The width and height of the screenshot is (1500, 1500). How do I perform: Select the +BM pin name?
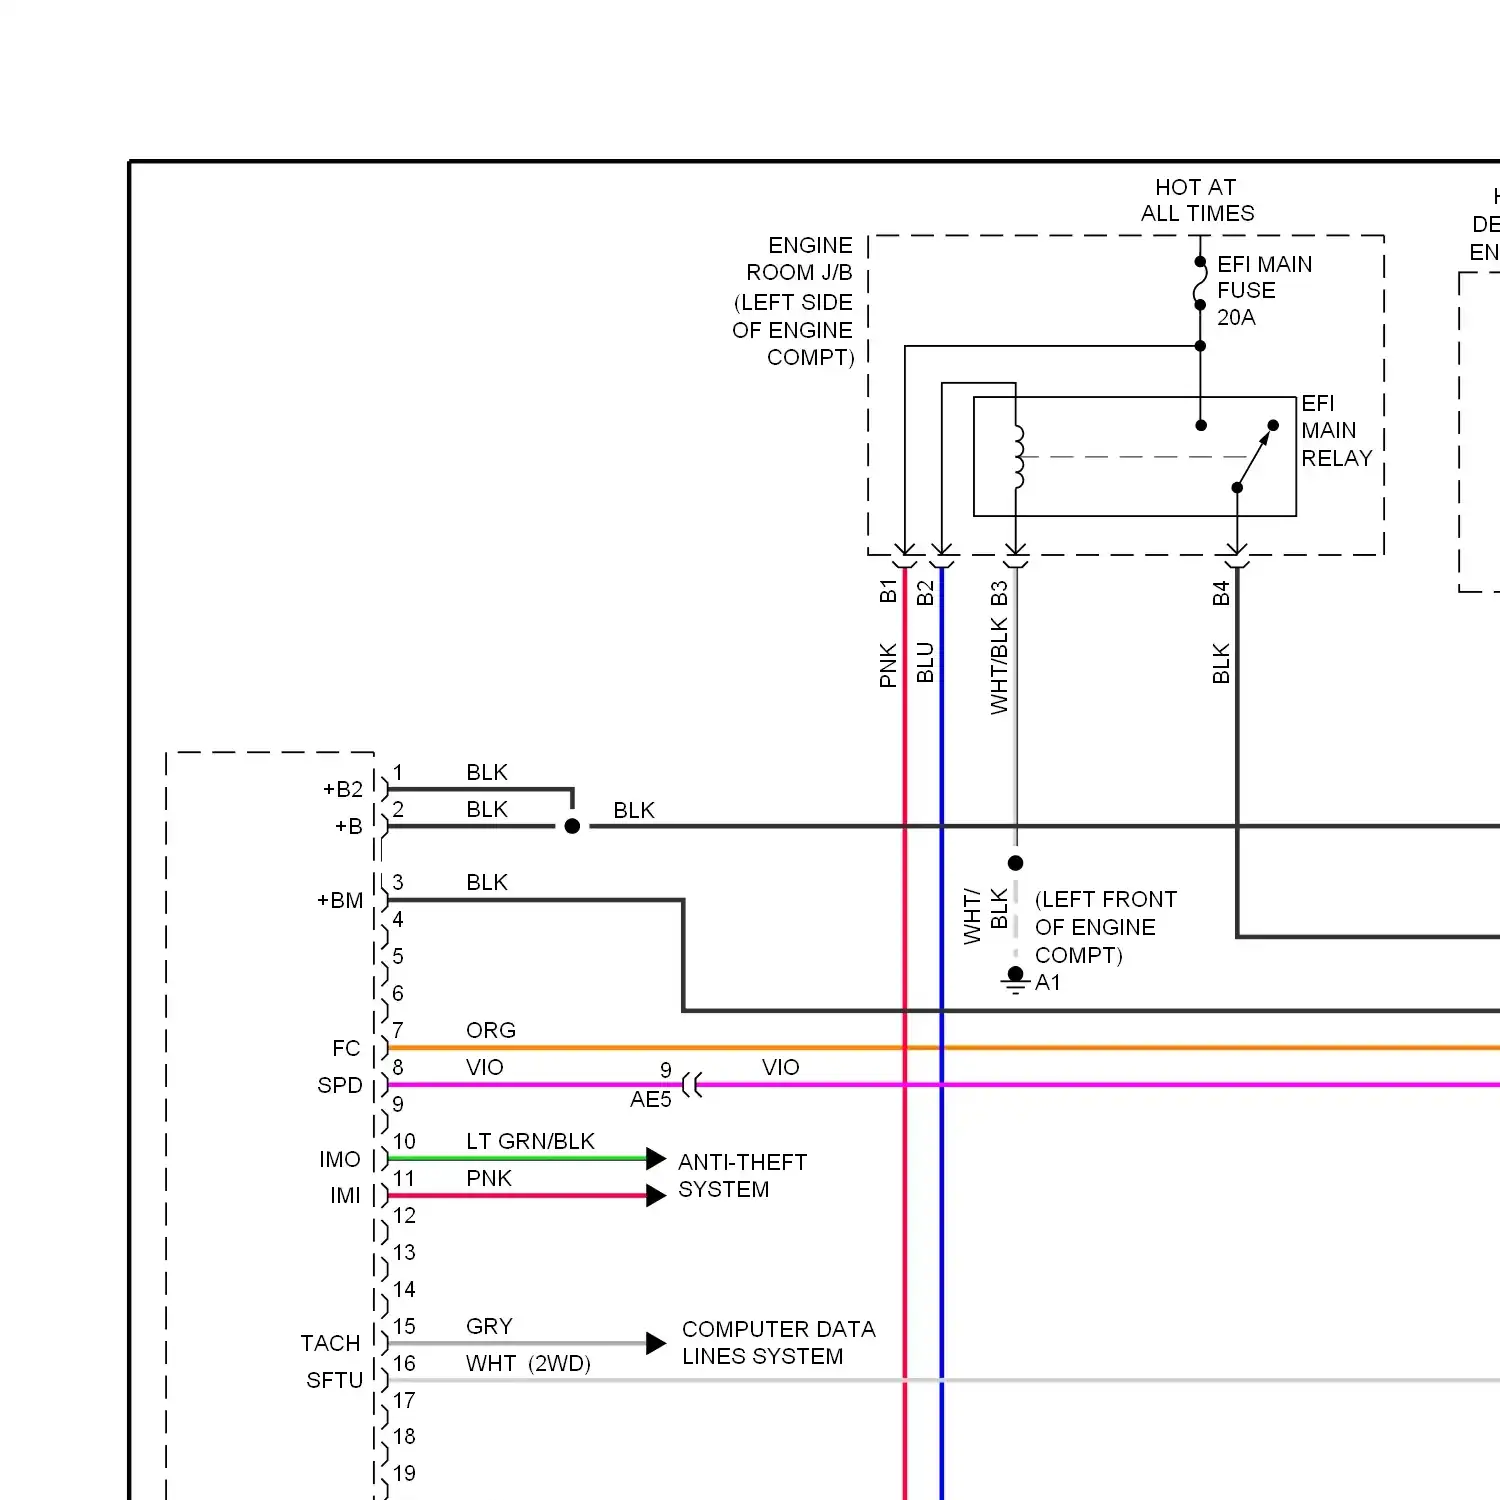click(x=340, y=900)
